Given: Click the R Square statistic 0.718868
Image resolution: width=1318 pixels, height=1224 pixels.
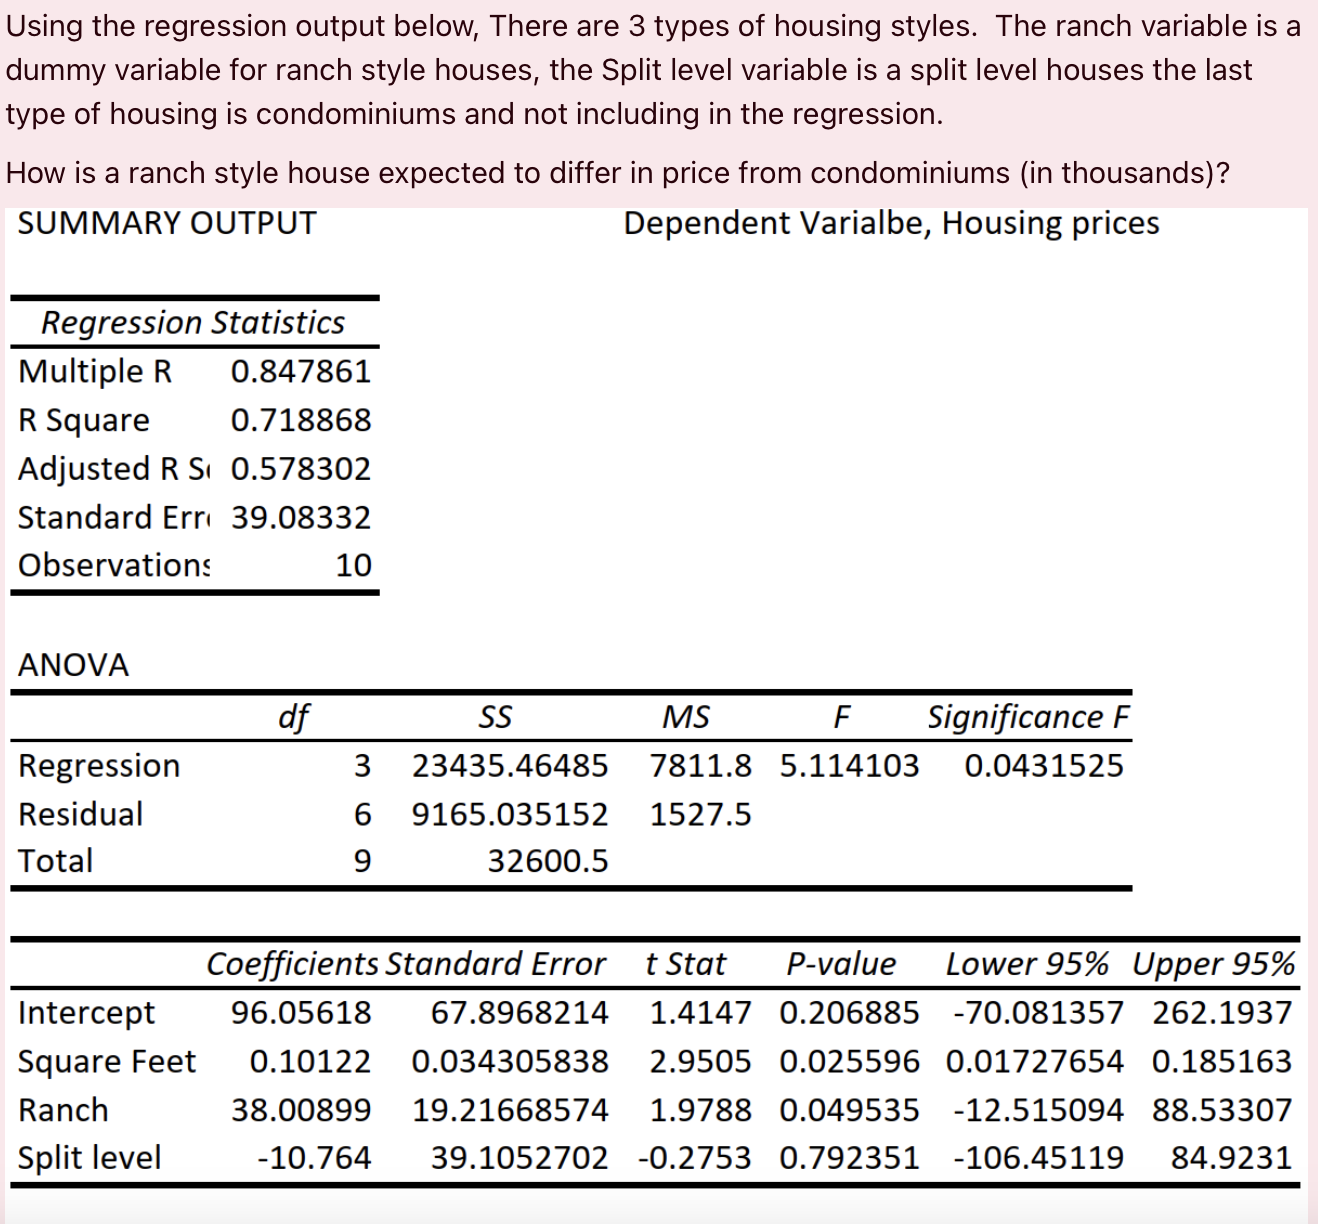Looking at the screenshot, I should [299, 420].
